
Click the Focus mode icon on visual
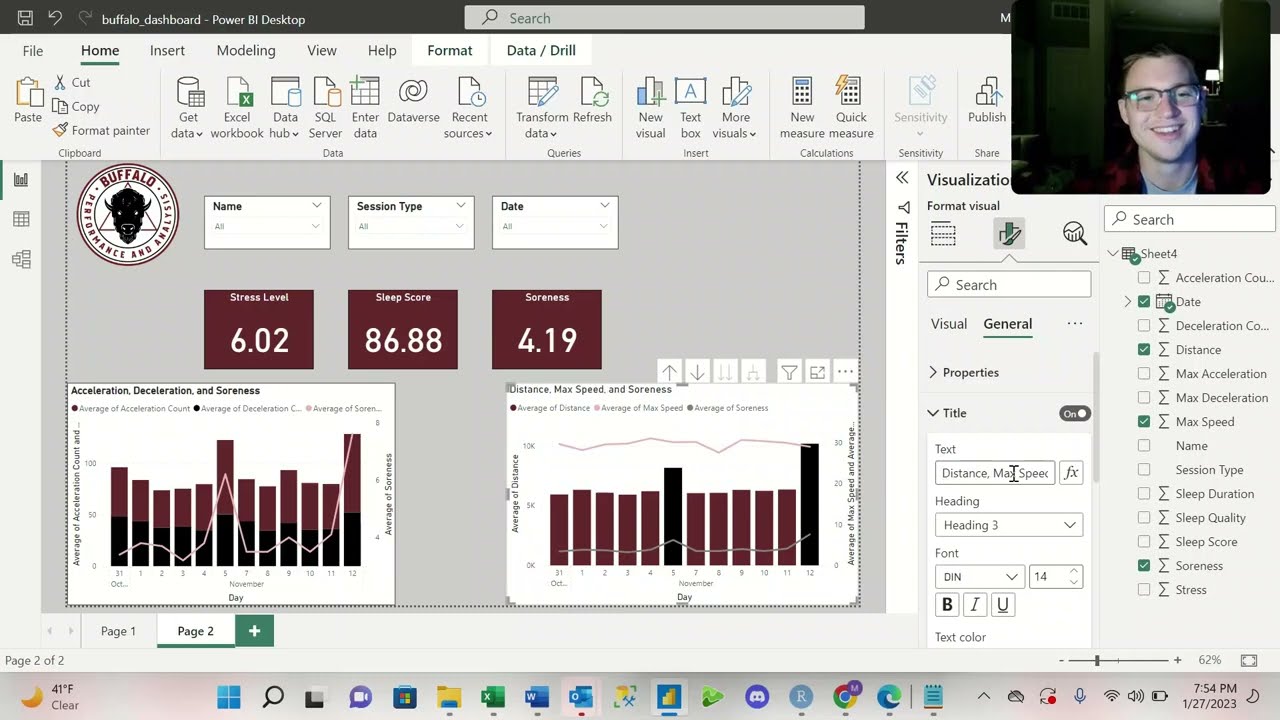click(x=817, y=372)
